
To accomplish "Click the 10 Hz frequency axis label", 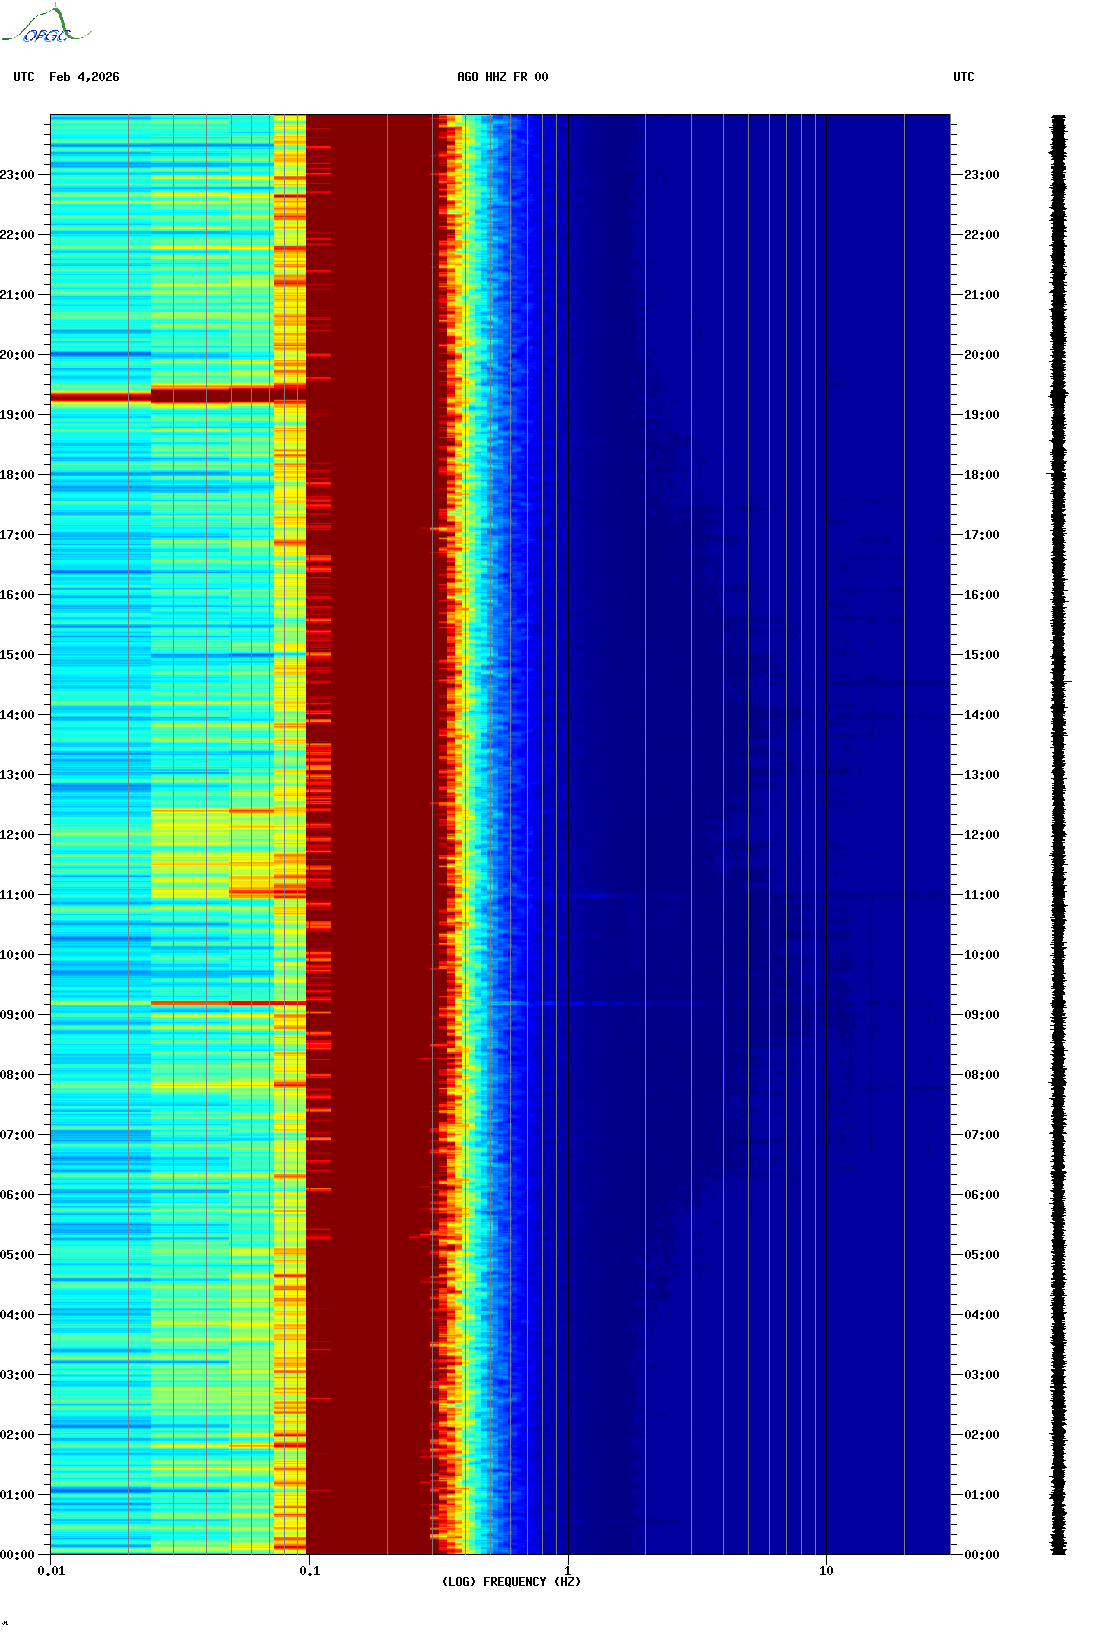I will pos(826,1571).
